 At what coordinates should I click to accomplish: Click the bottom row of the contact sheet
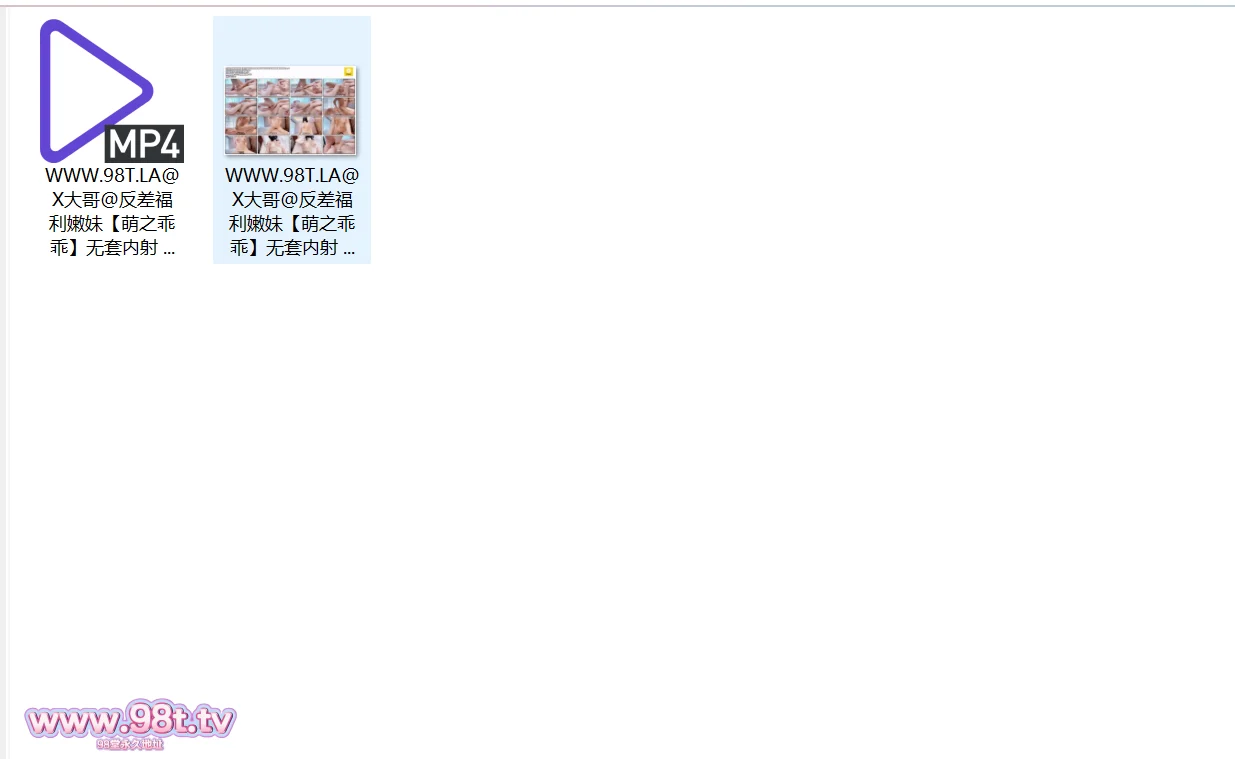point(291,144)
